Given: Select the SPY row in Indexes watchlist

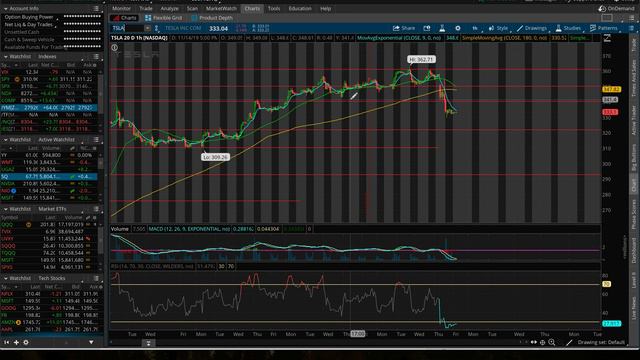Looking at the screenshot, I should coord(49,79).
